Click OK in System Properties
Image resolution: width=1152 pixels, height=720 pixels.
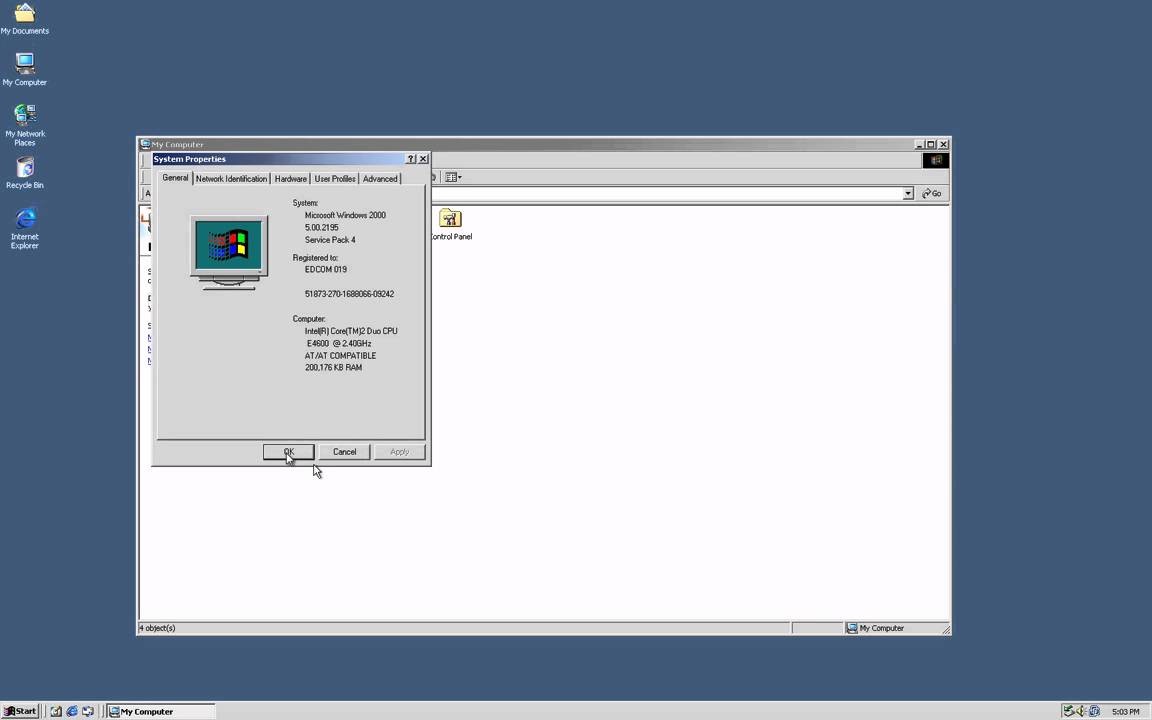coord(289,452)
